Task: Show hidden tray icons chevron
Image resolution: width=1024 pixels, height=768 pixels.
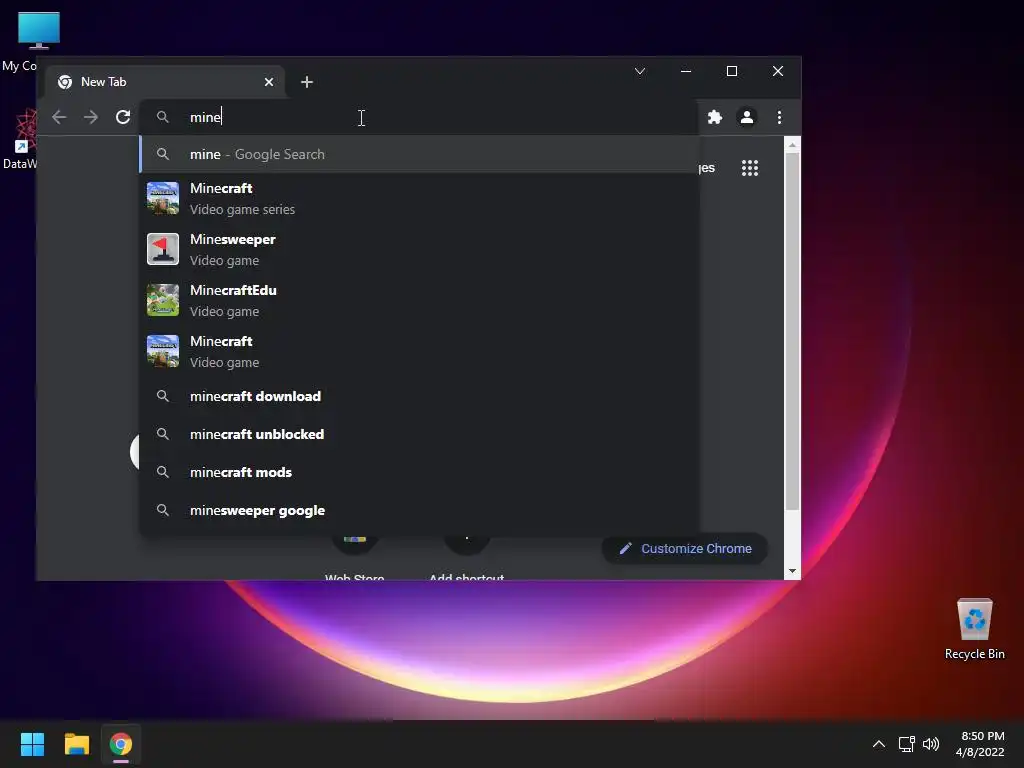Action: pyautogui.click(x=879, y=744)
